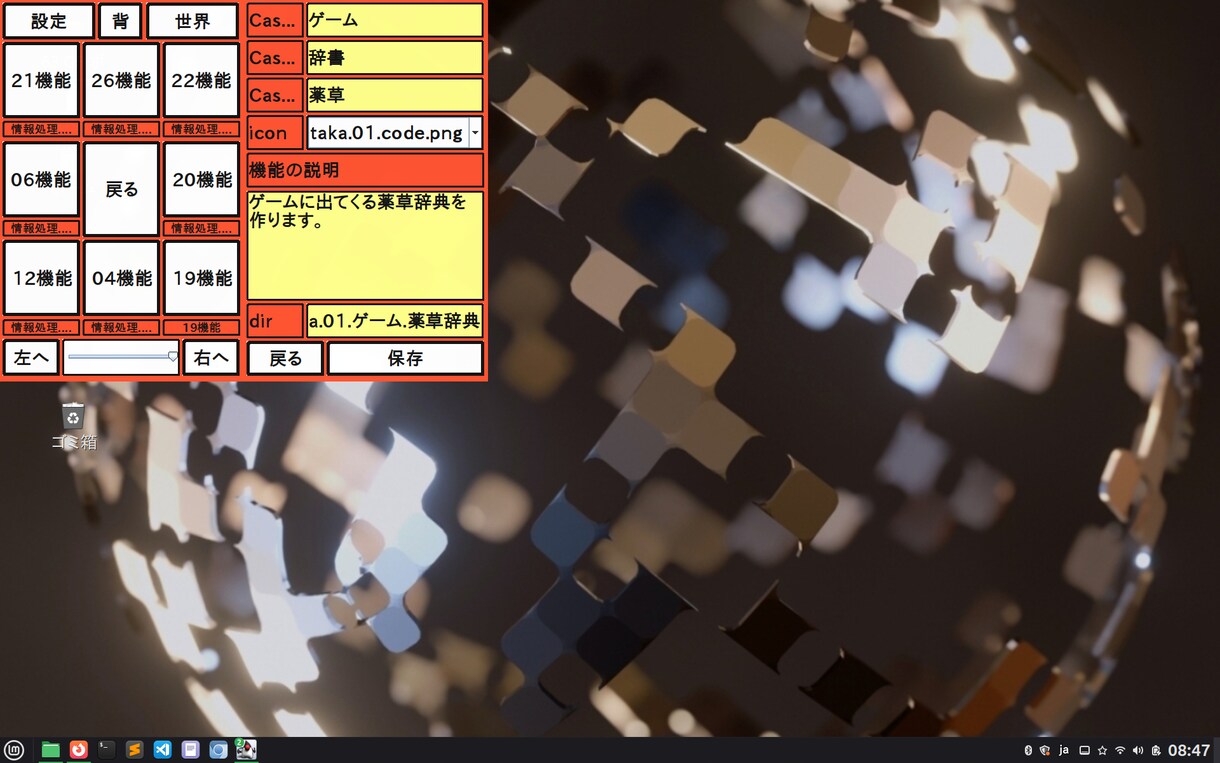This screenshot has height=763, width=1220.
Task: Open the Bluetooth tray icon
Action: point(1028,751)
